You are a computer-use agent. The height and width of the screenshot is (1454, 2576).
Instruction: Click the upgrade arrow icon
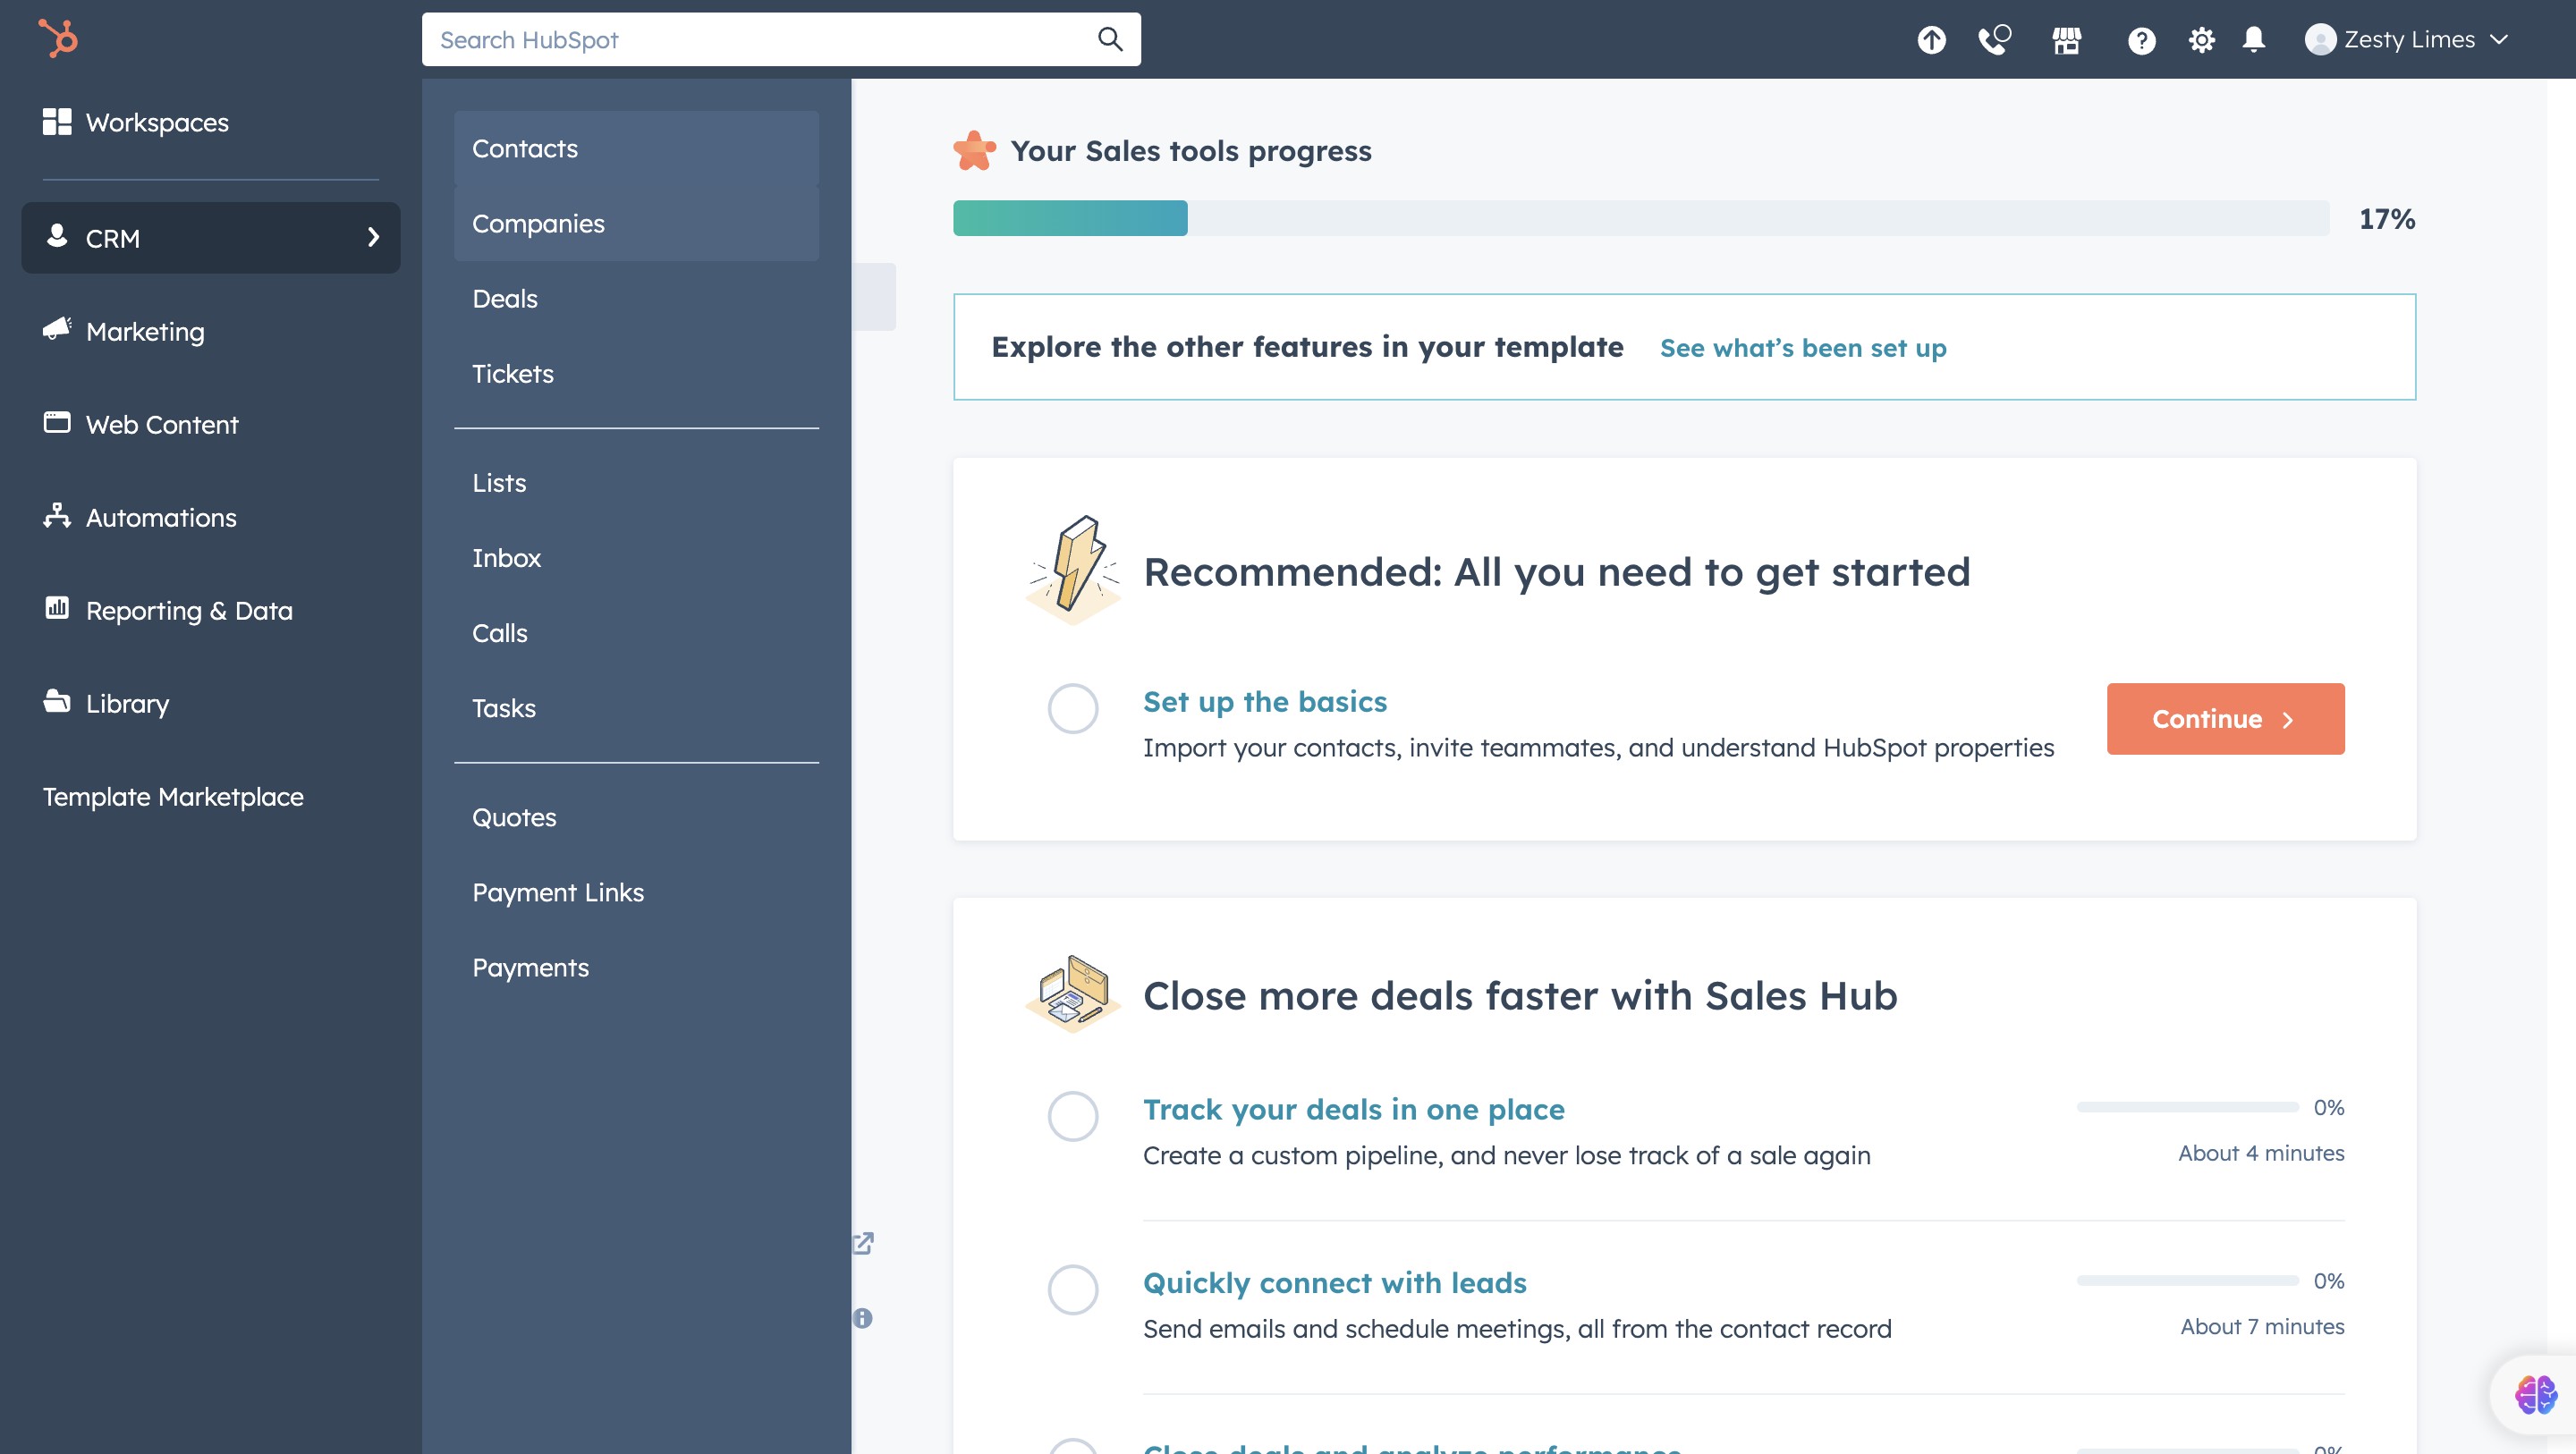(x=1931, y=40)
